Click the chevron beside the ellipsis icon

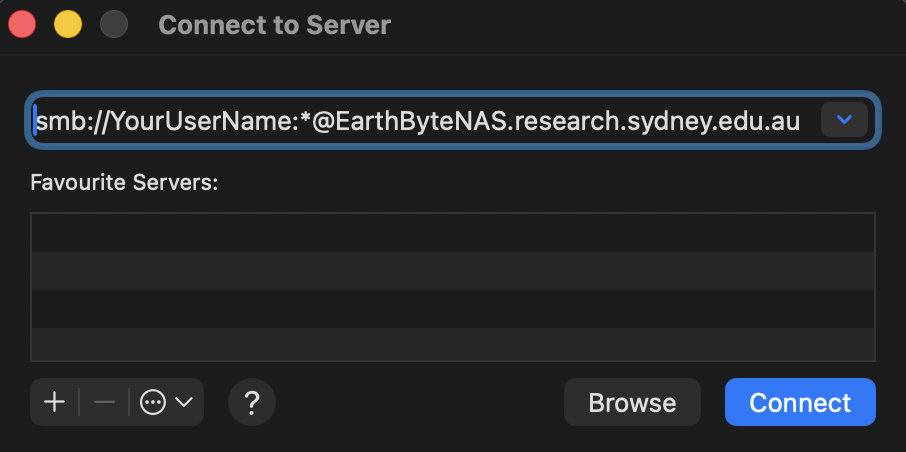[184, 402]
